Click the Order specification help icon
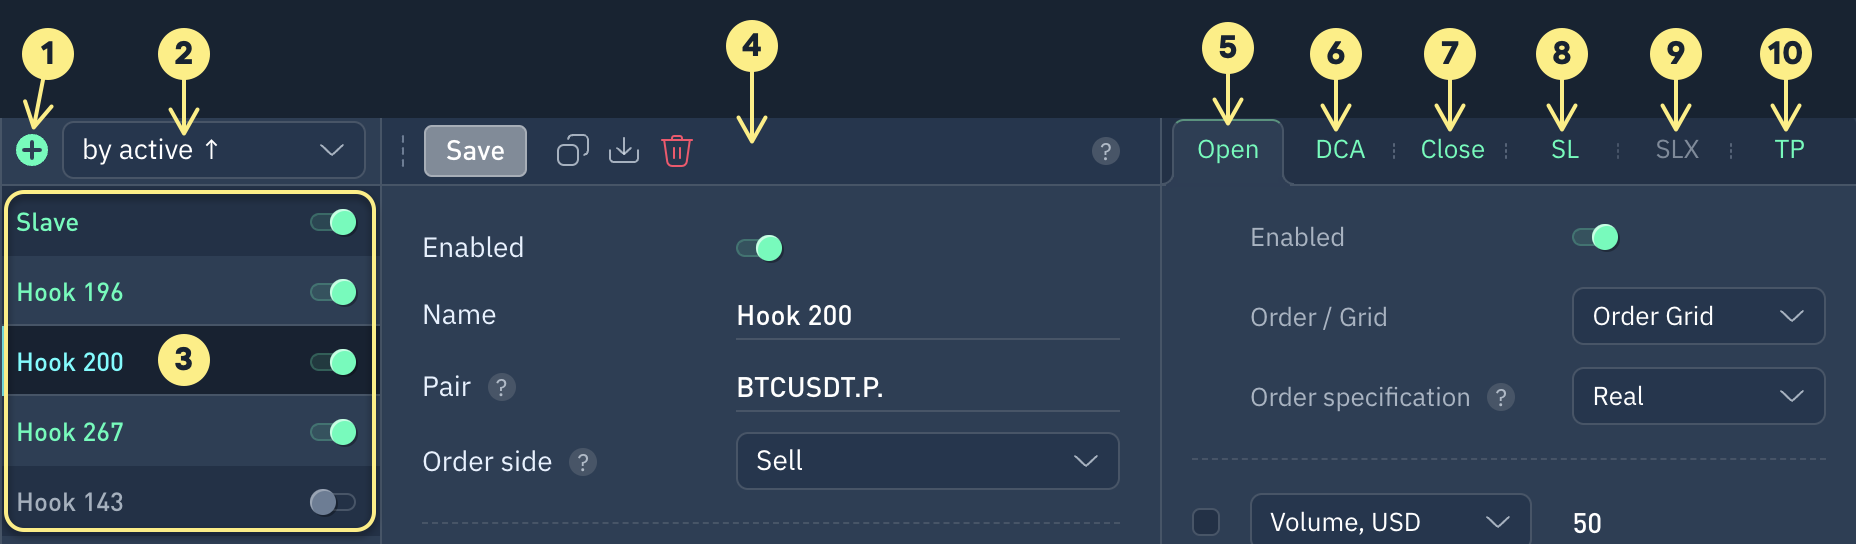 pyautogui.click(x=1500, y=397)
